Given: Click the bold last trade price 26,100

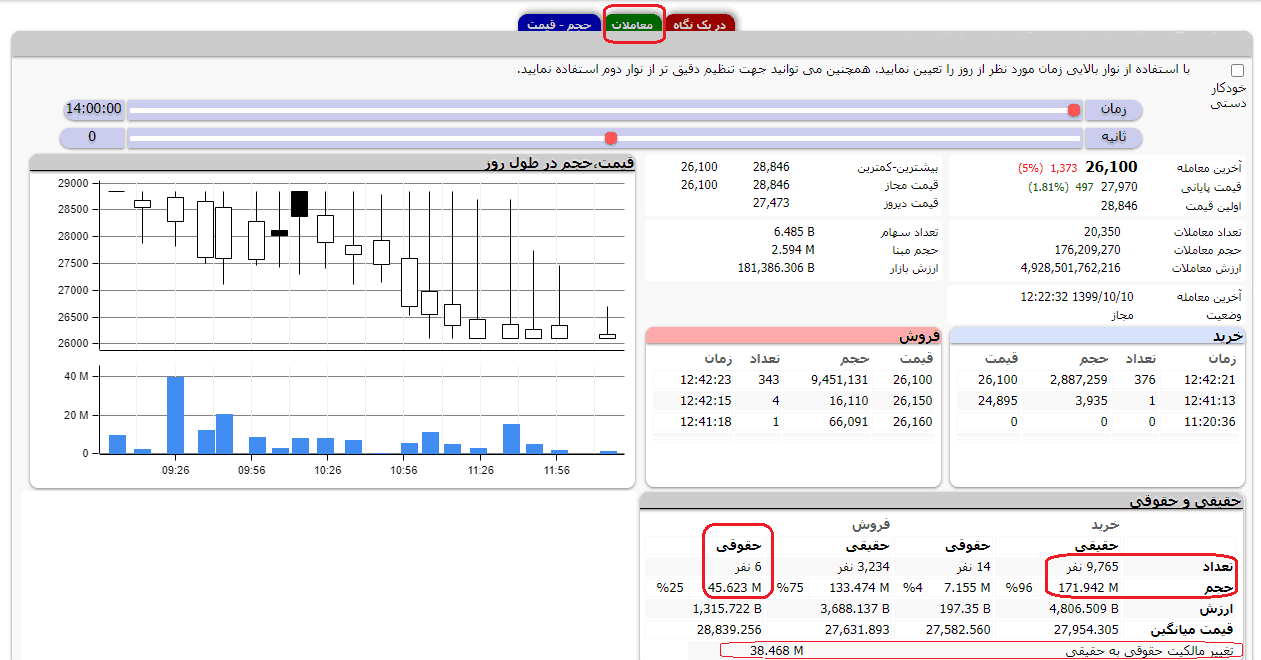Looking at the screenshot, I should [1111, 167].
